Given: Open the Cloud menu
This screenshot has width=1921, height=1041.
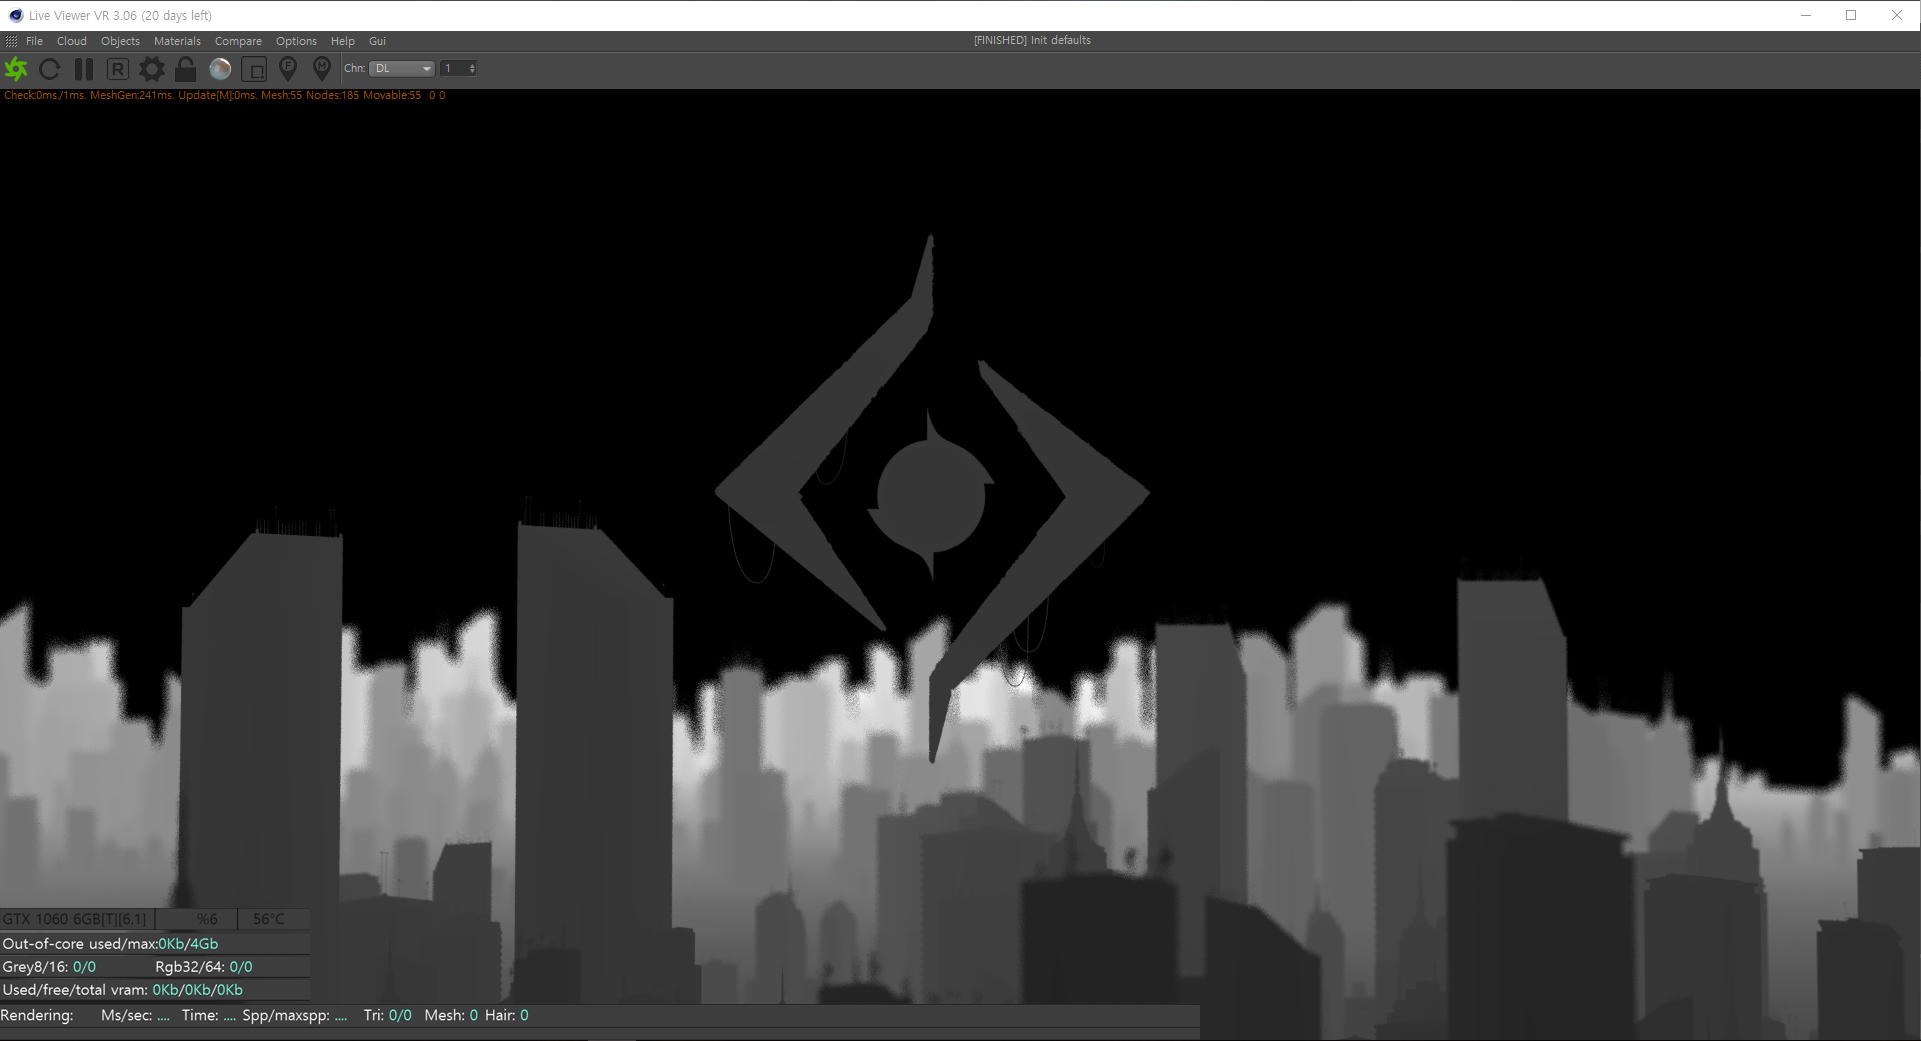Looking at the screenshot, I should pyautogui.click(x=72, y=41).
